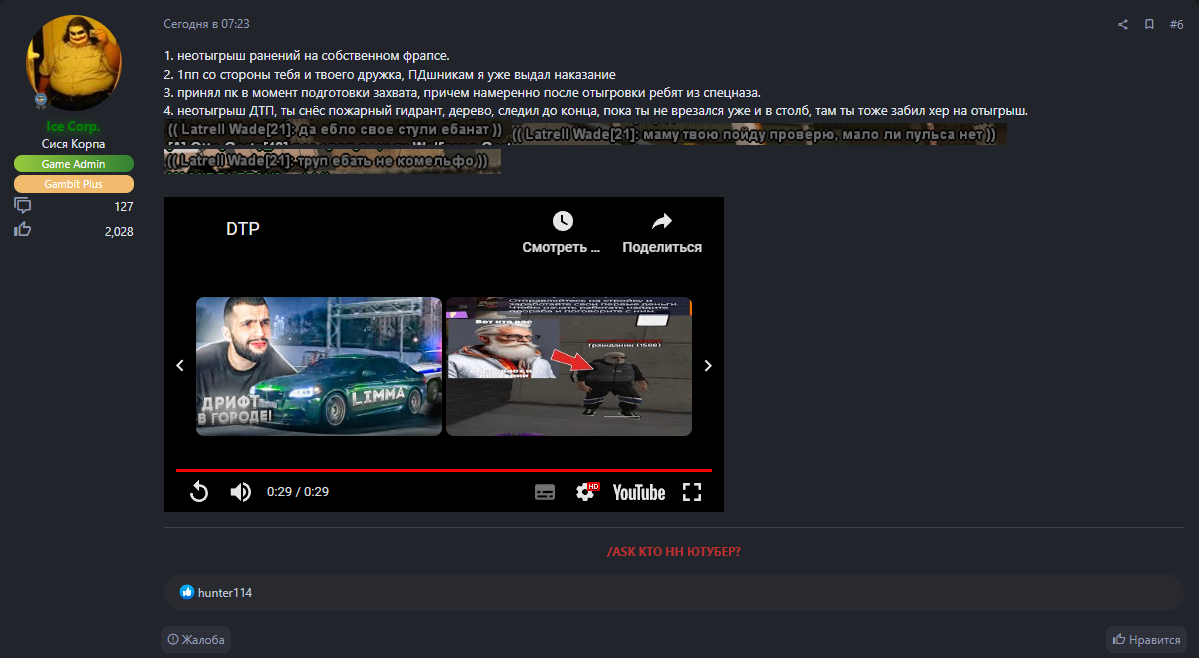Click the share icon in post header
This screenshot has width=1199, height=658.
(x=1123, y=24)
